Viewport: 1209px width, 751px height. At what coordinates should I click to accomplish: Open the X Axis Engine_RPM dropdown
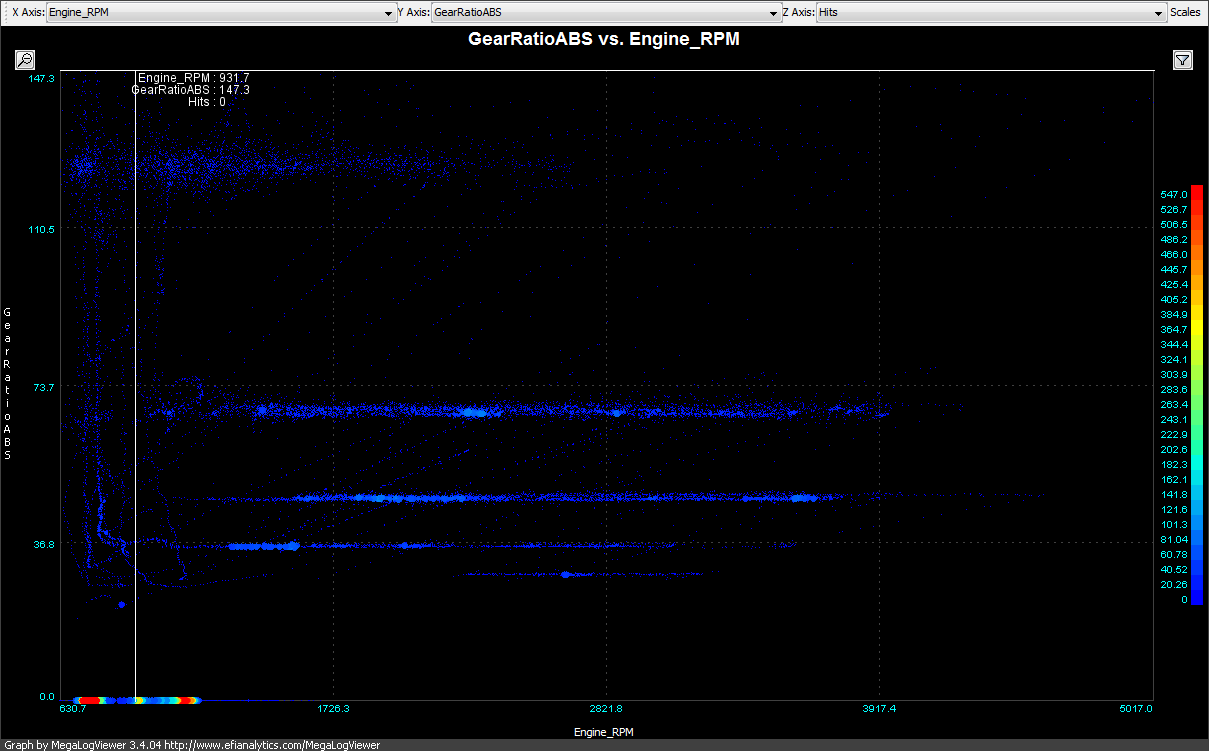click(x=221, y=13)
